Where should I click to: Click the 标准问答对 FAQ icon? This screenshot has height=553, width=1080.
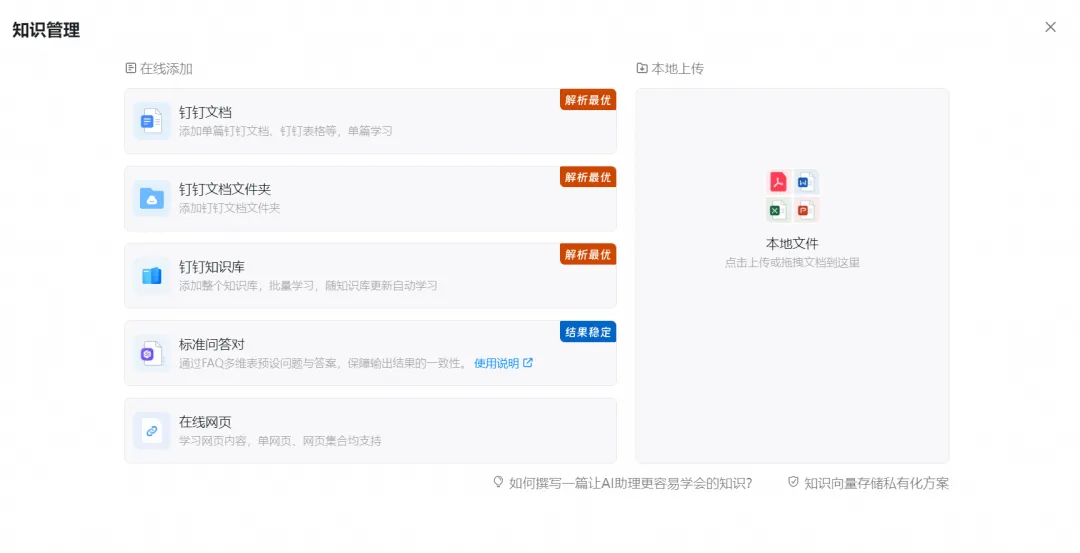tap(152, 353)
